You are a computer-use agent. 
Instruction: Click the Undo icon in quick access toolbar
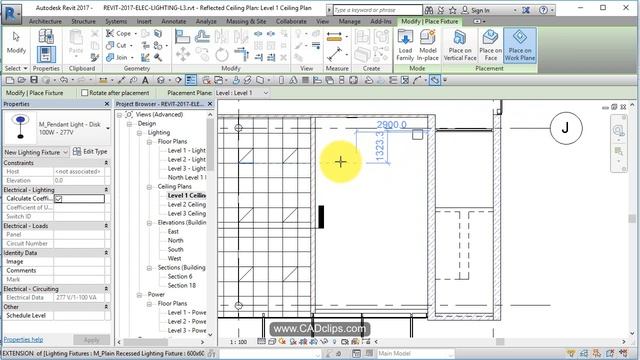click(x=64, y=80)
